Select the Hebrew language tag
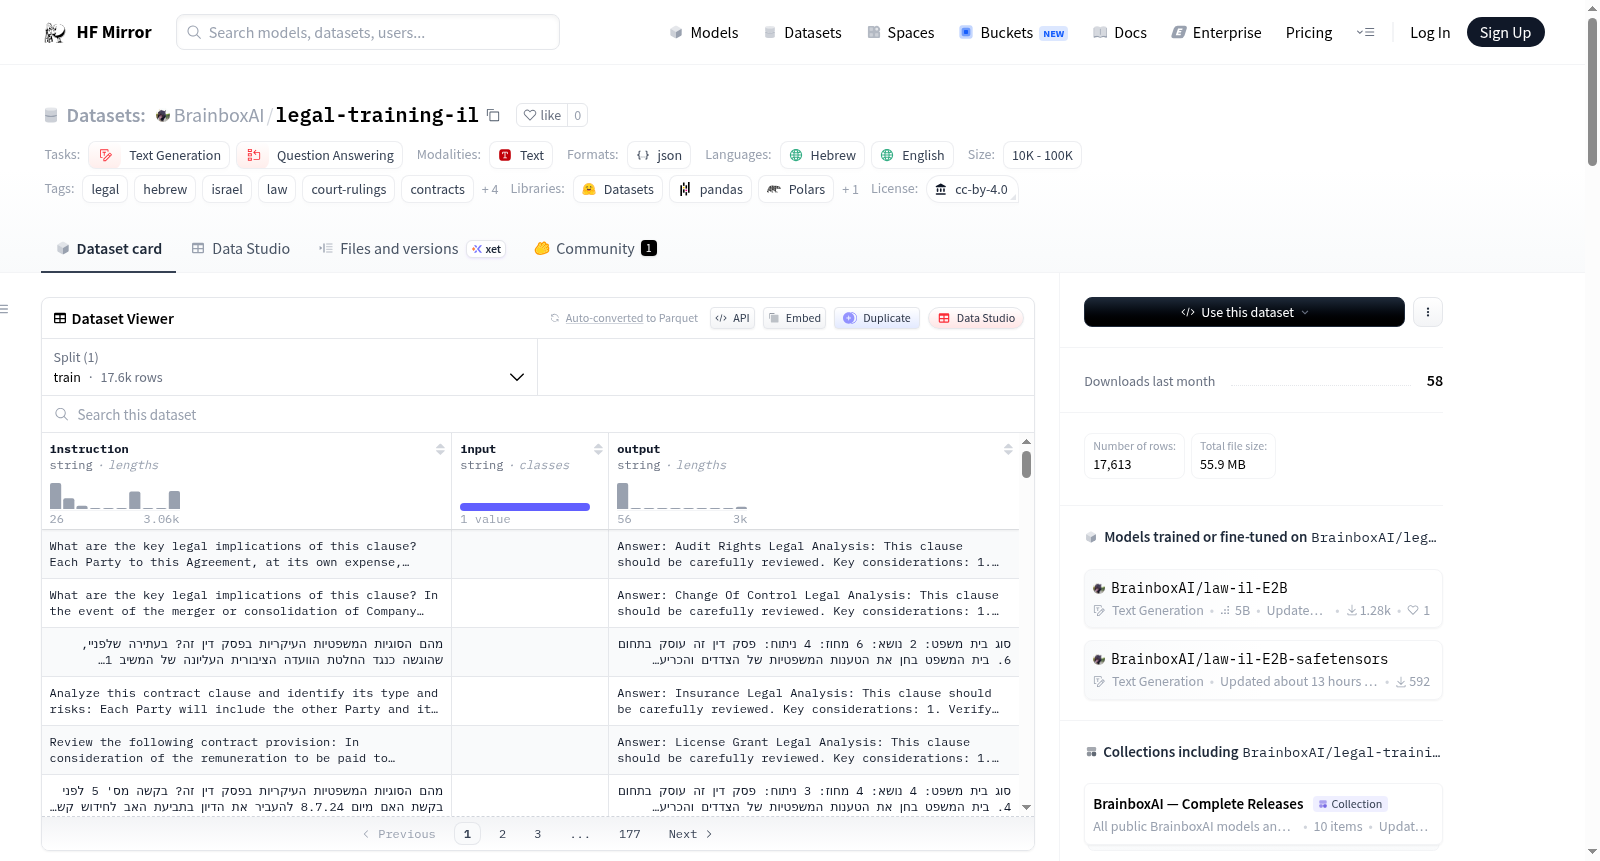 [822, 155]
